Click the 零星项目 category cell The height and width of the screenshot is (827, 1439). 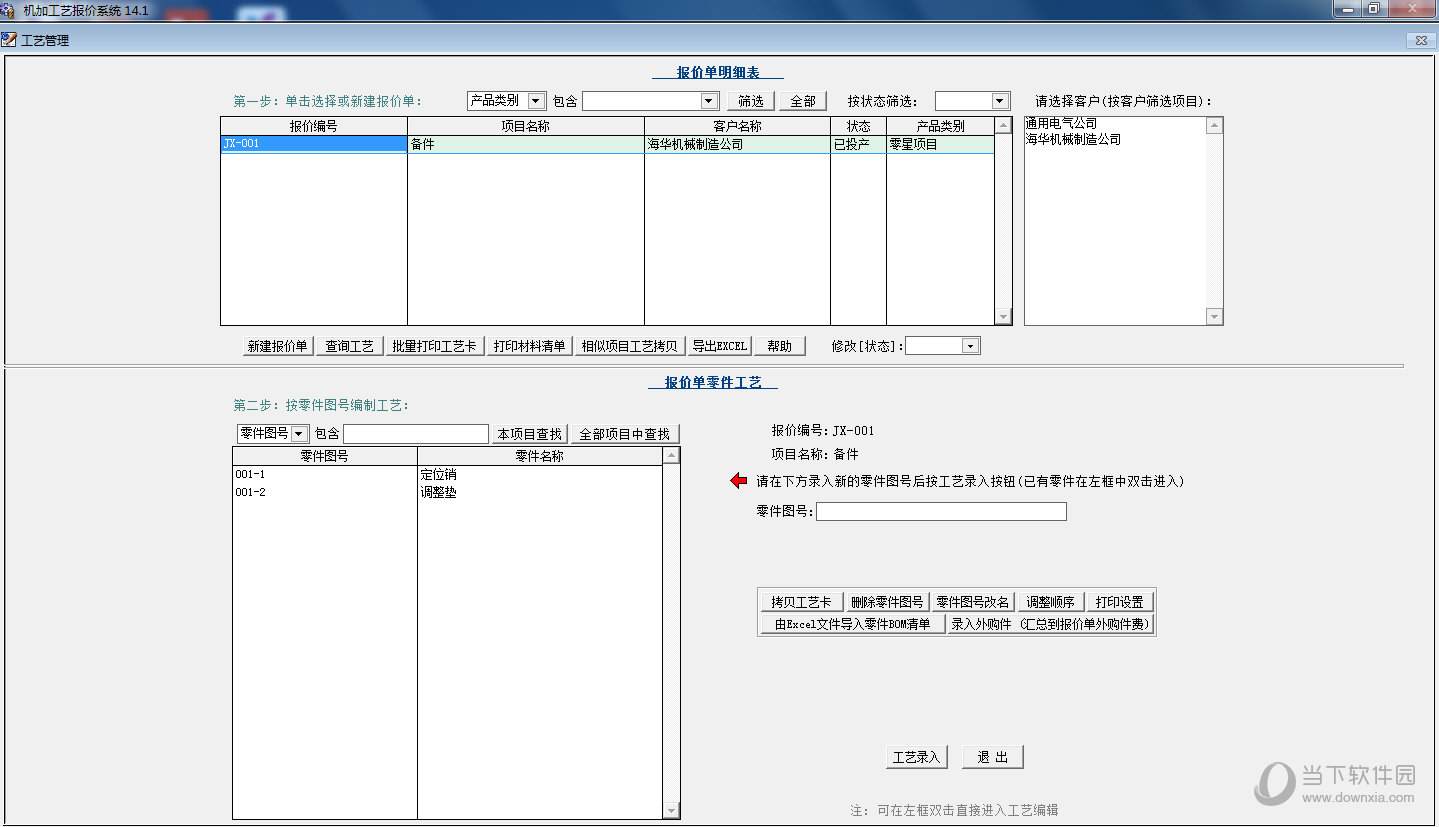[x=940, y=144]
